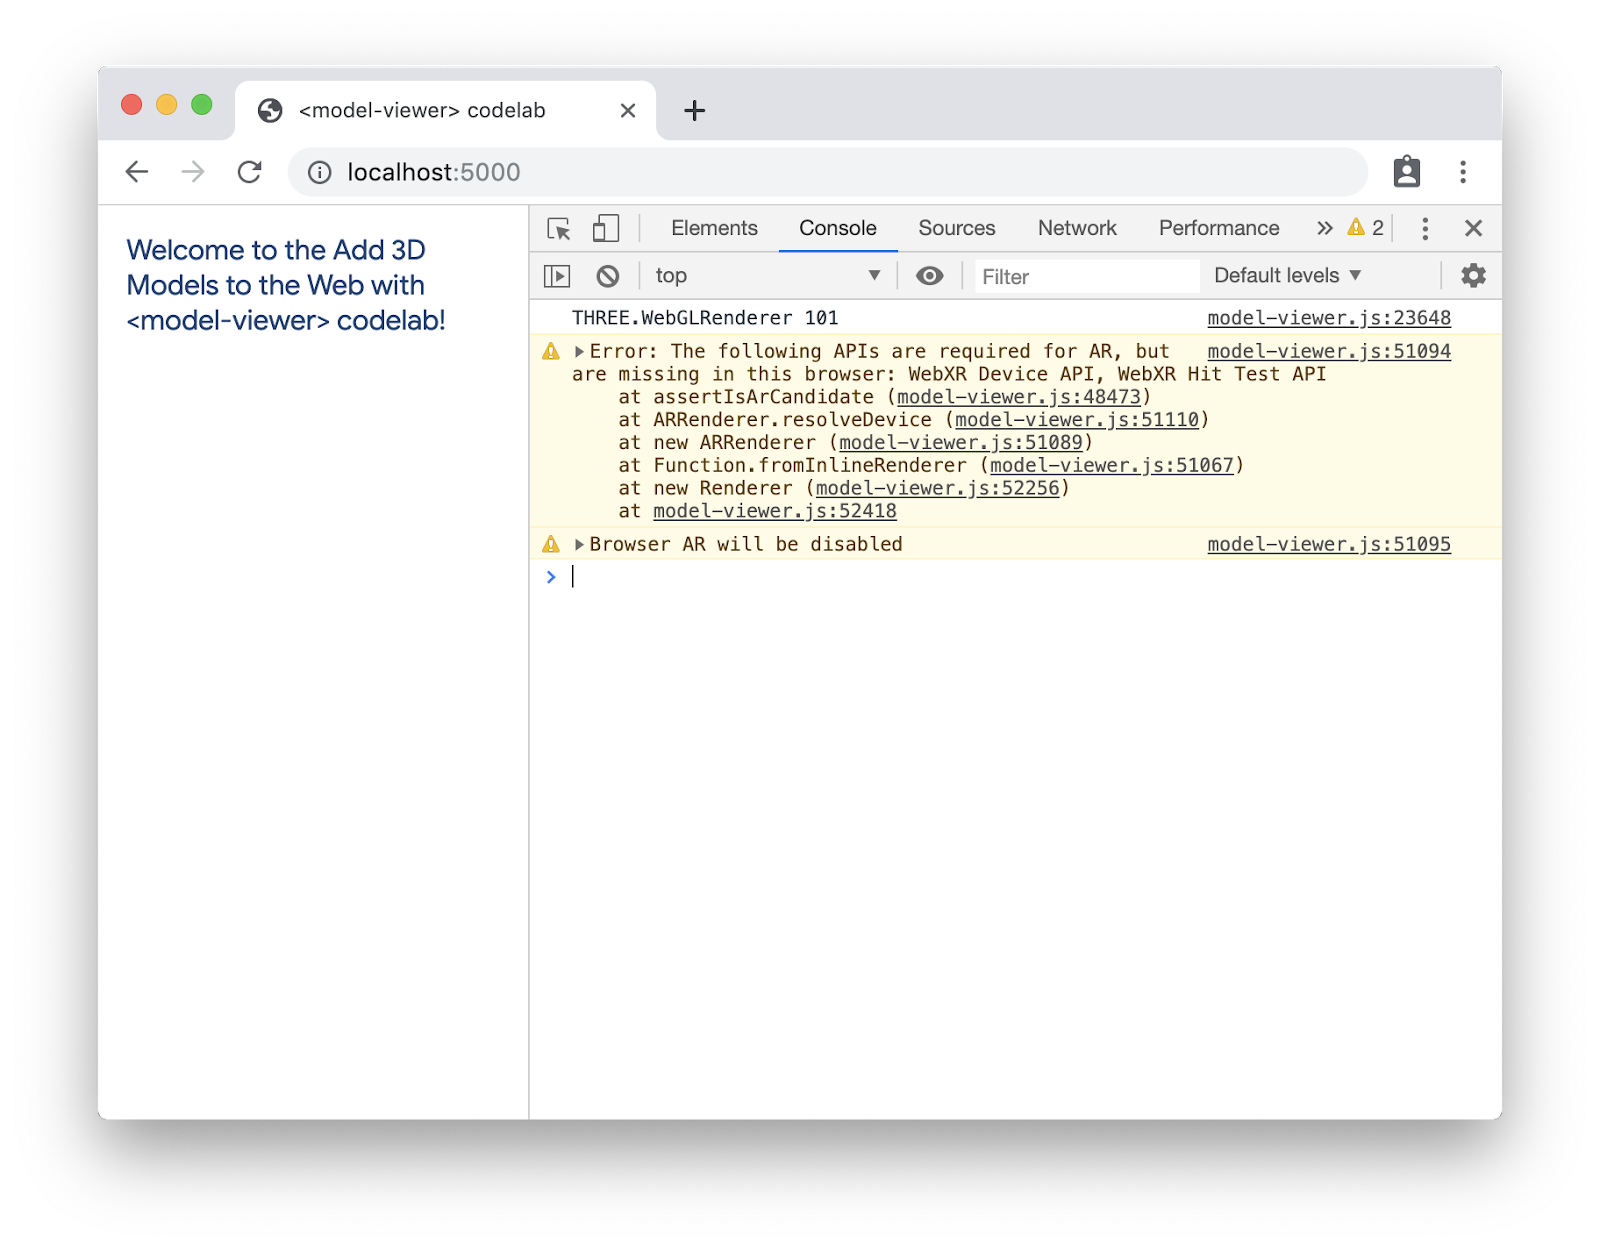Viewport: 1600px width, 1249px height.
Task: Reload the page with refresh button
Action: (249, 172)
